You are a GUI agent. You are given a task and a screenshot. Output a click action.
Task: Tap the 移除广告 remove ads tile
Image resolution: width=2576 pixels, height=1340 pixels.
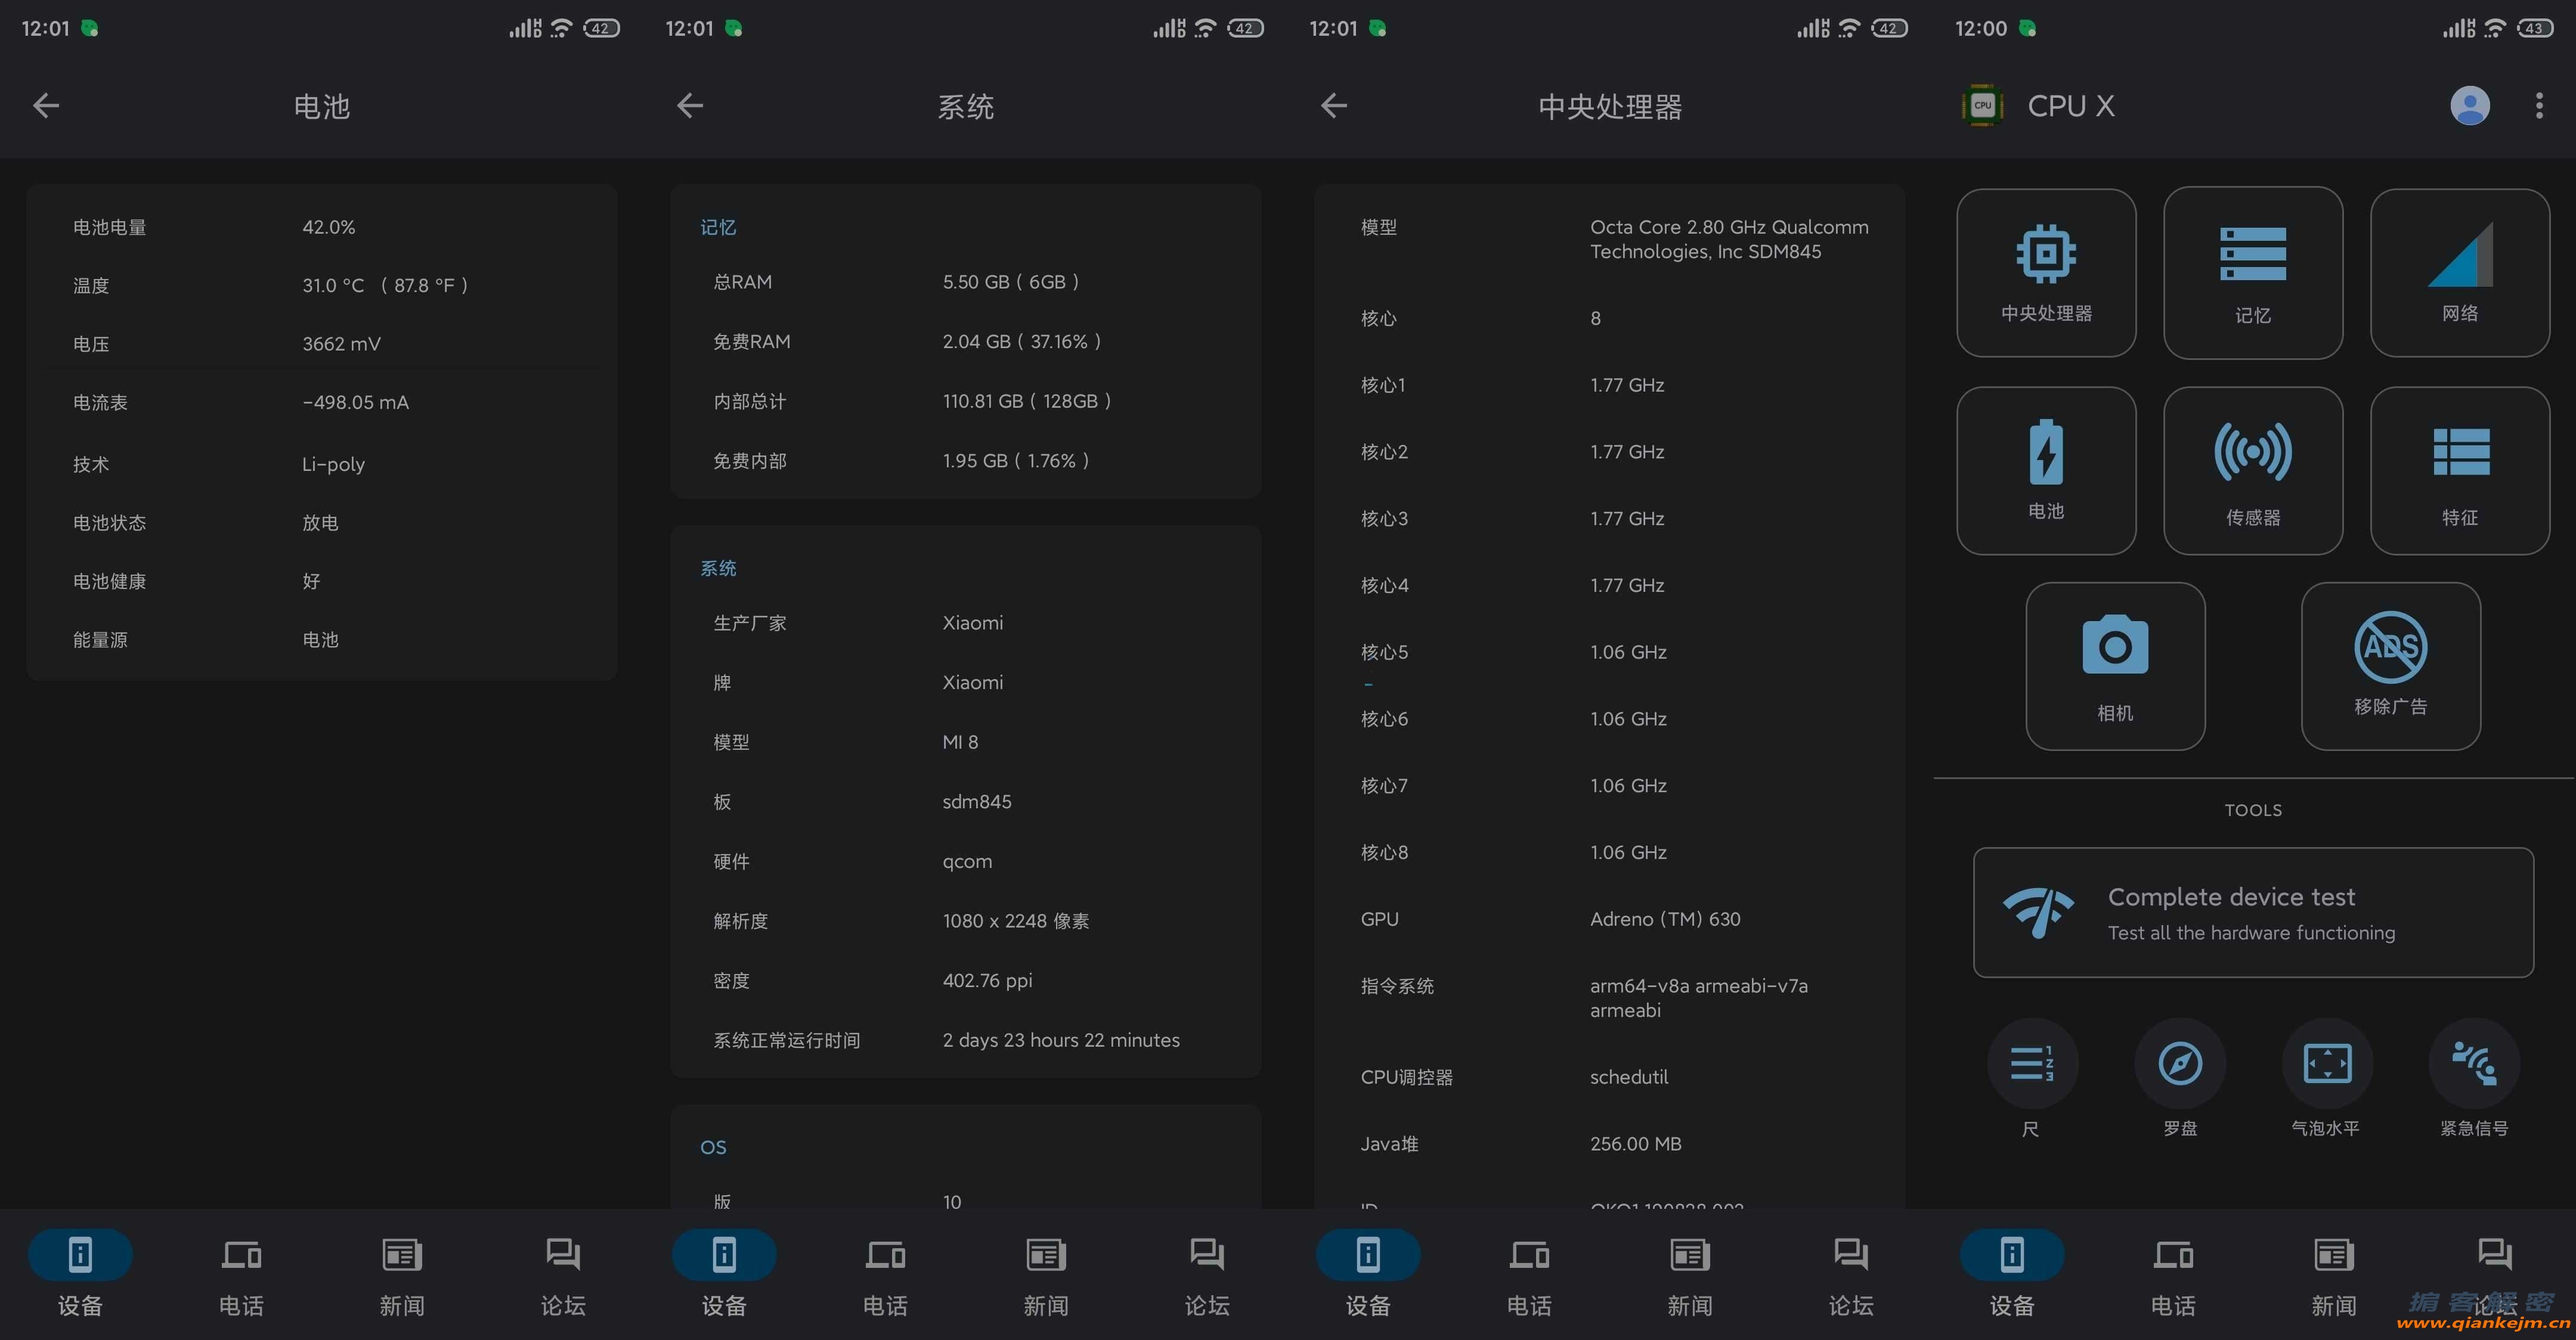pos(2390,666)
